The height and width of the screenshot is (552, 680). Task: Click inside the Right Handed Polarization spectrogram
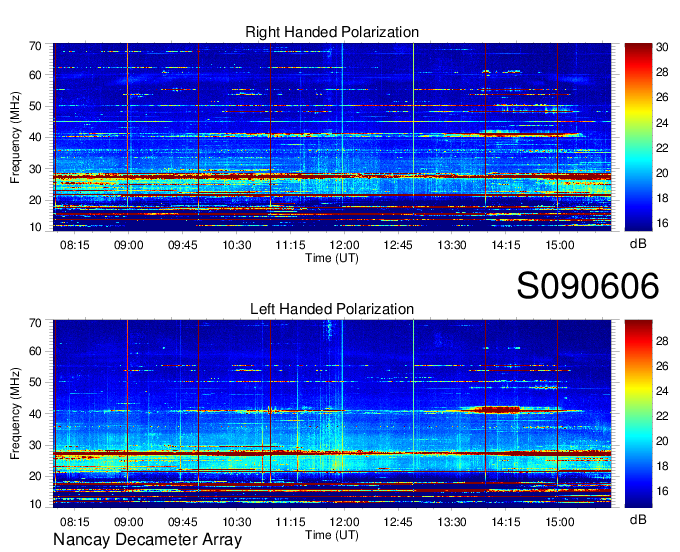332,137
